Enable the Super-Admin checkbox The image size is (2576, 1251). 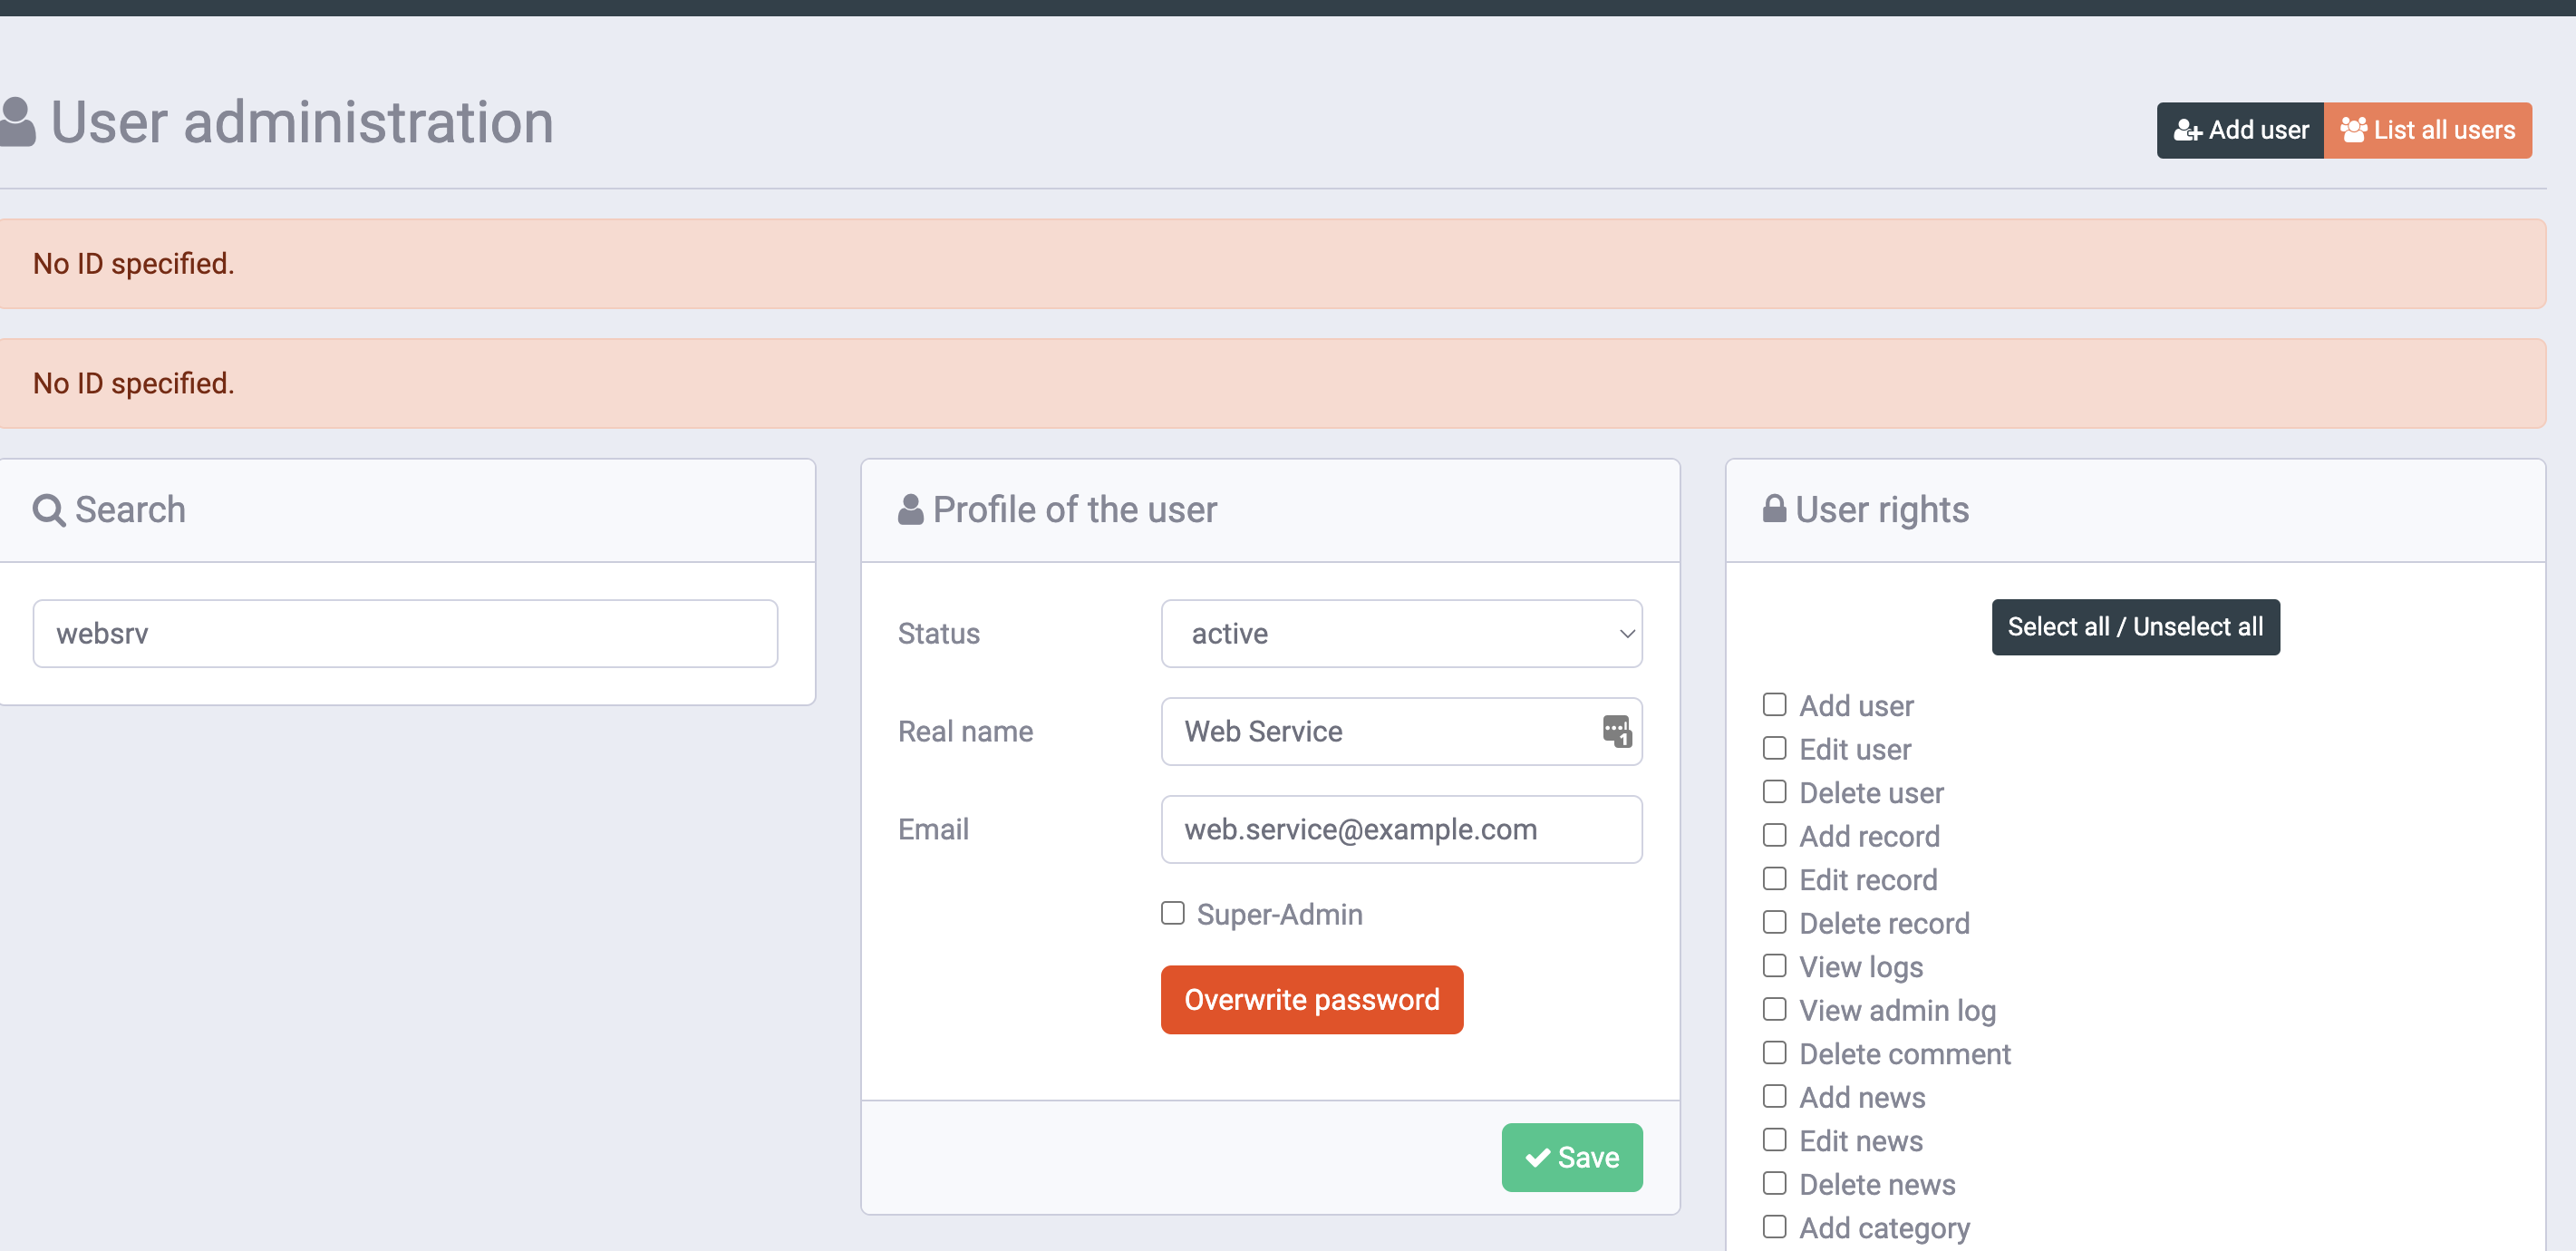tap(1172, 913)
